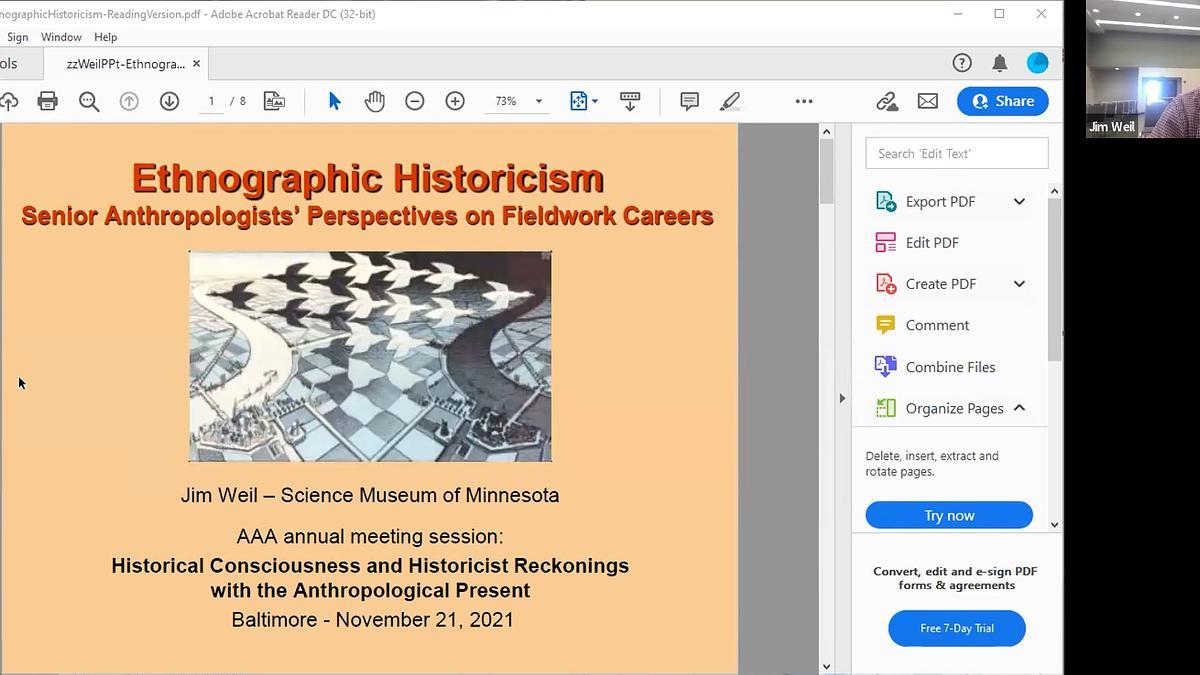Click the tools pane scrollbar up arrow

click(x=1055, y=190)
